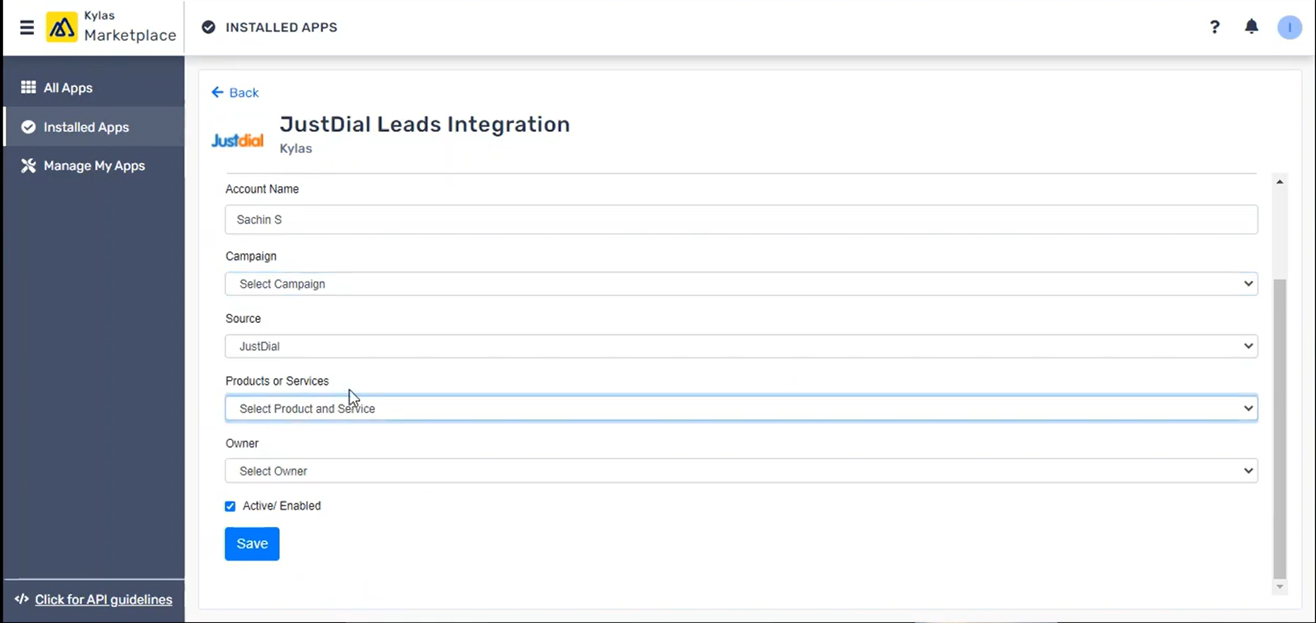Open the user profile avatar
Image resolution: width=1316 pixels, height=623 pixels.
[x=1290, y=28]
